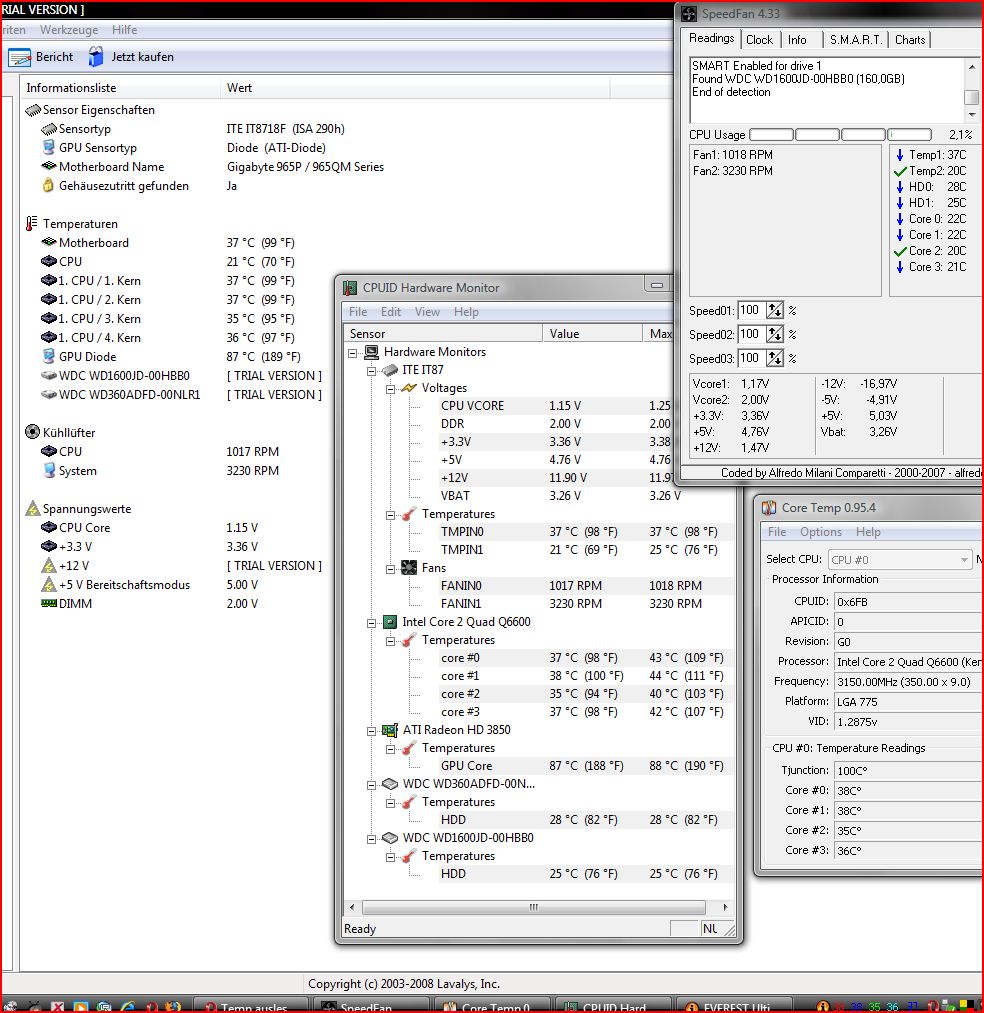Collapse the Fans node in CPUID

coord(390,569)
